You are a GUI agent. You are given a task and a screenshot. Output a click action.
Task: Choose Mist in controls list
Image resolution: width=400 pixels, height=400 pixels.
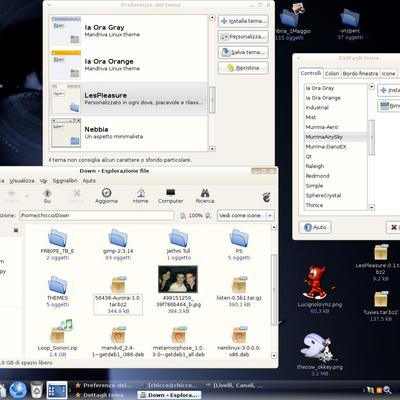335,117
